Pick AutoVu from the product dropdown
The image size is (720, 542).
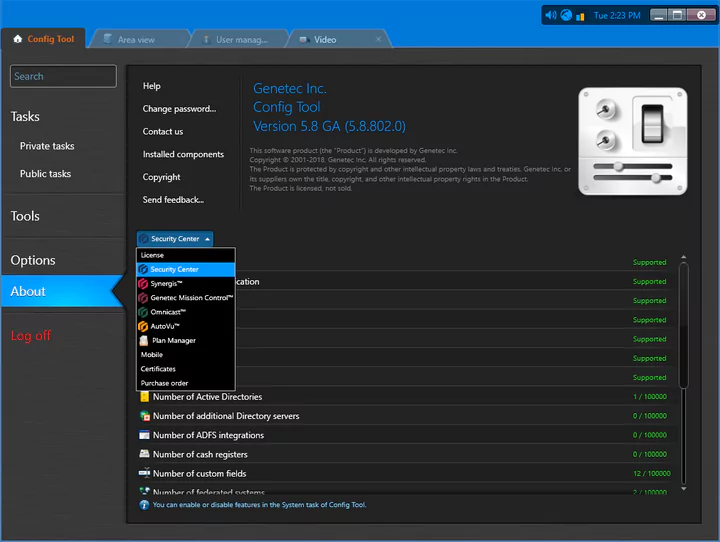pos(165,326)
